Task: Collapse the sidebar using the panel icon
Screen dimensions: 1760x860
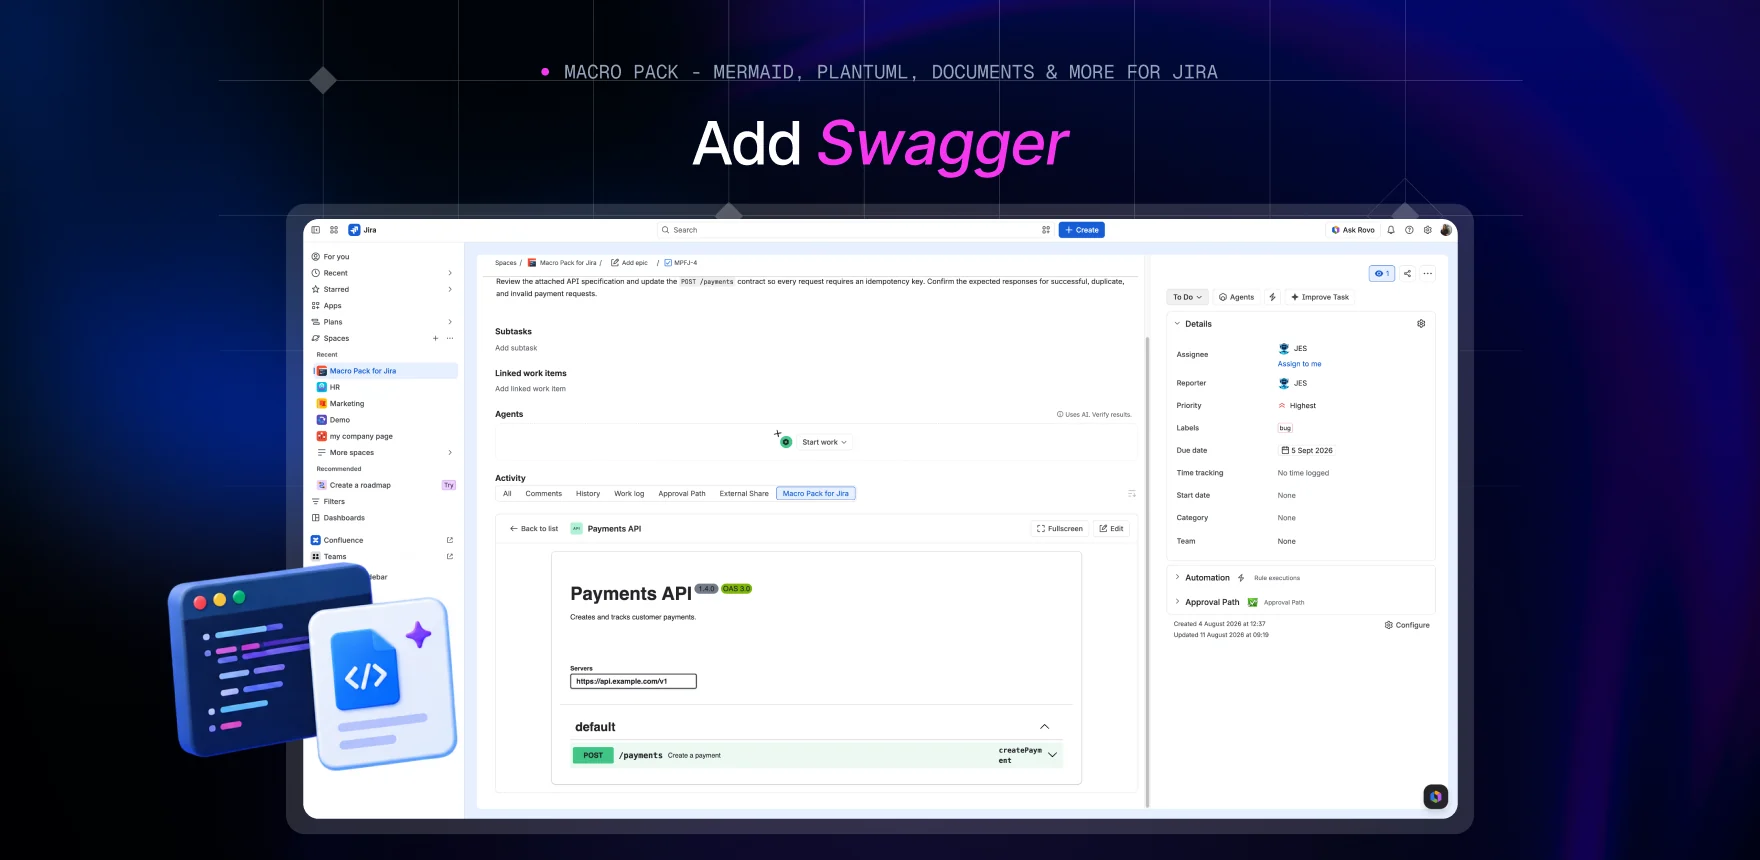Action: tap(316, 230)
